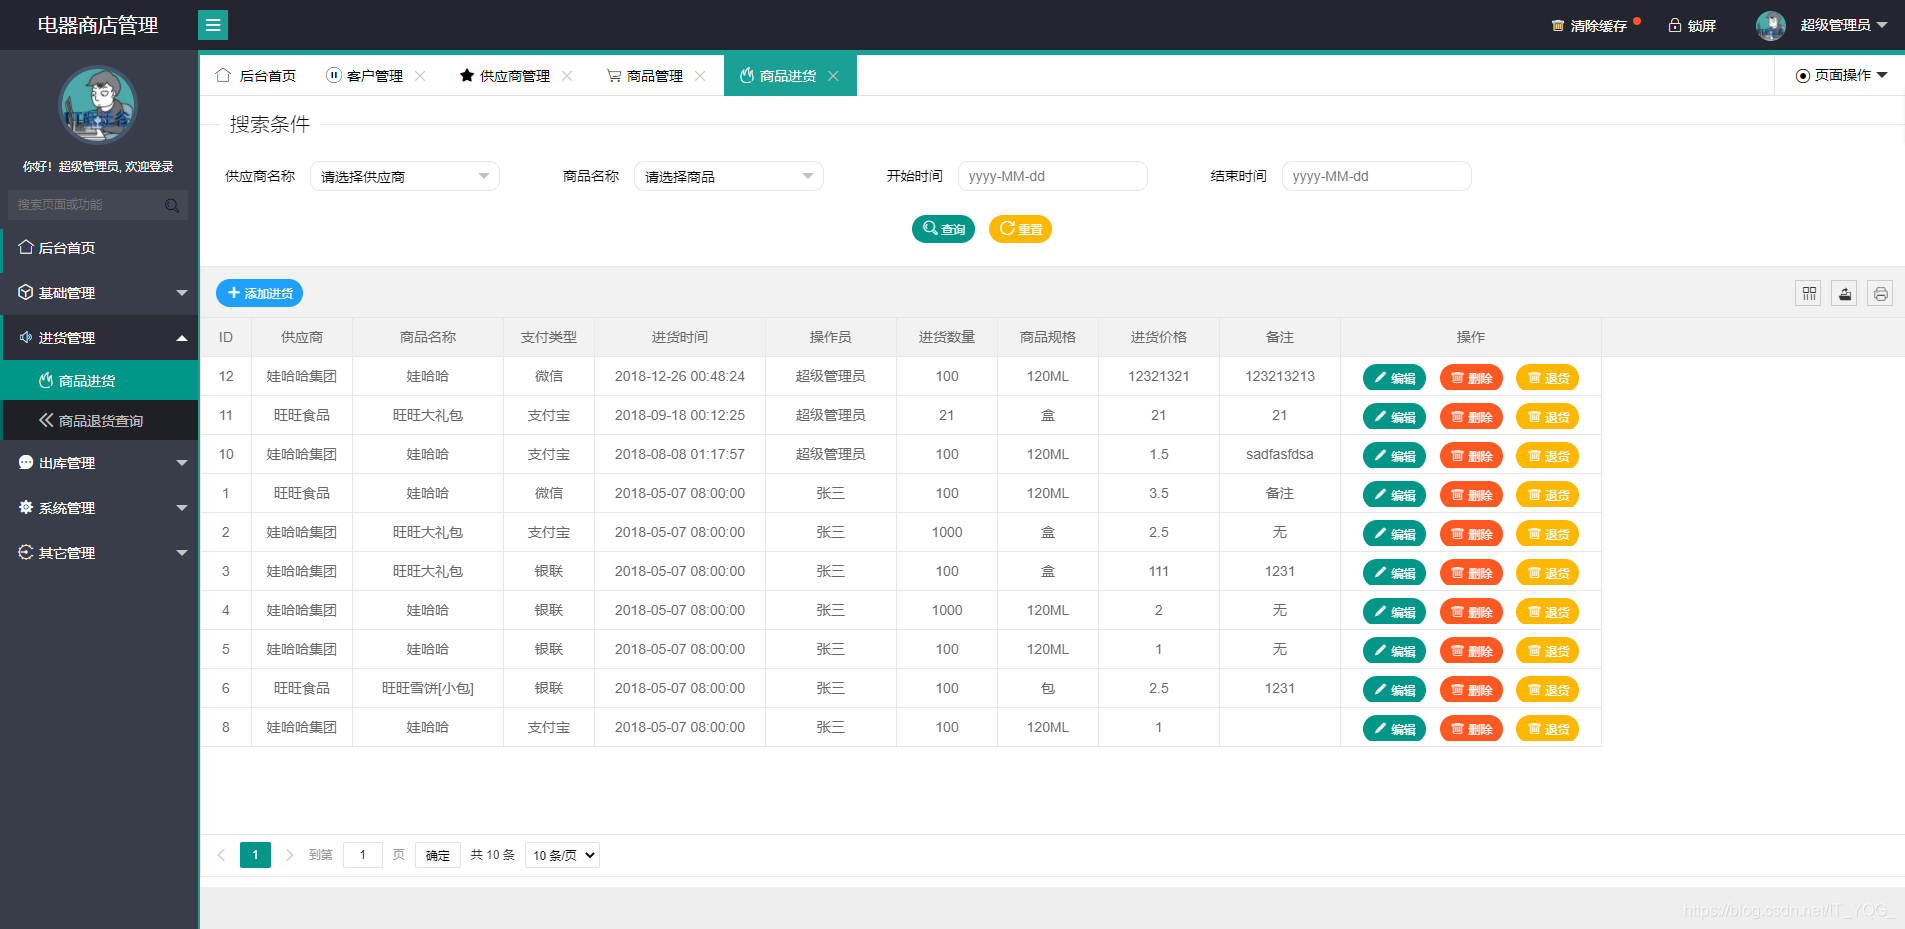Click the admin avatar in the top bar
Screen dimensions: 1905x929
(x=1770, y=24)
